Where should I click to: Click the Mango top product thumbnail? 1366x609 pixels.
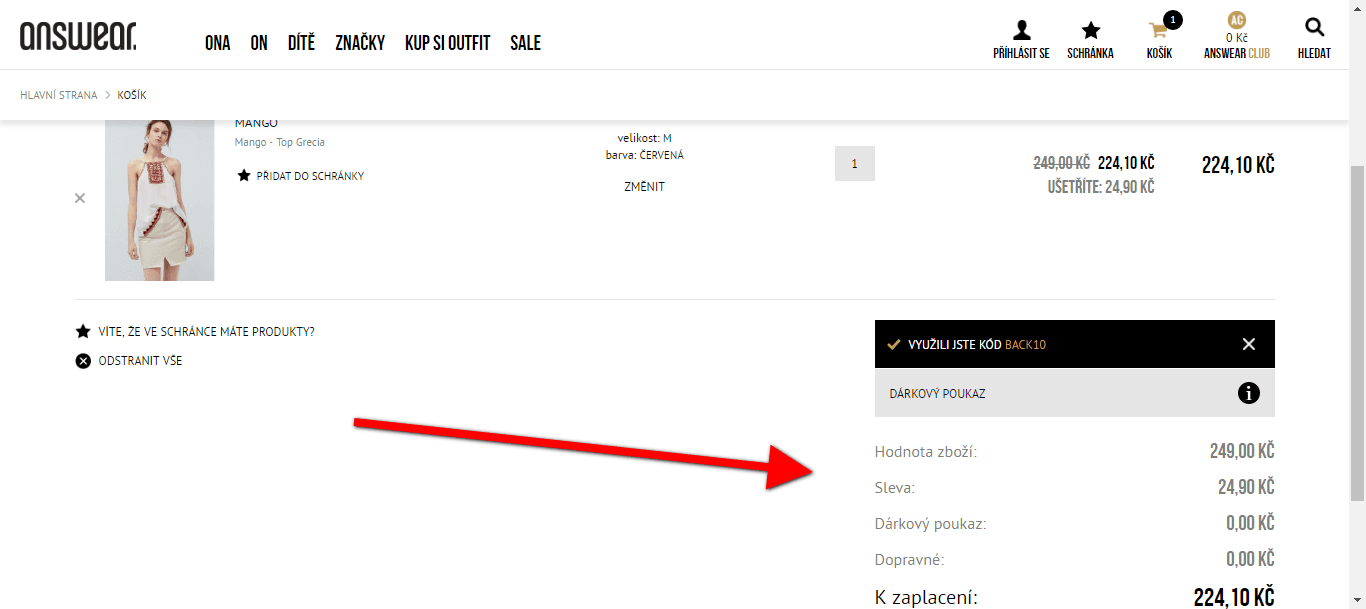159,199
